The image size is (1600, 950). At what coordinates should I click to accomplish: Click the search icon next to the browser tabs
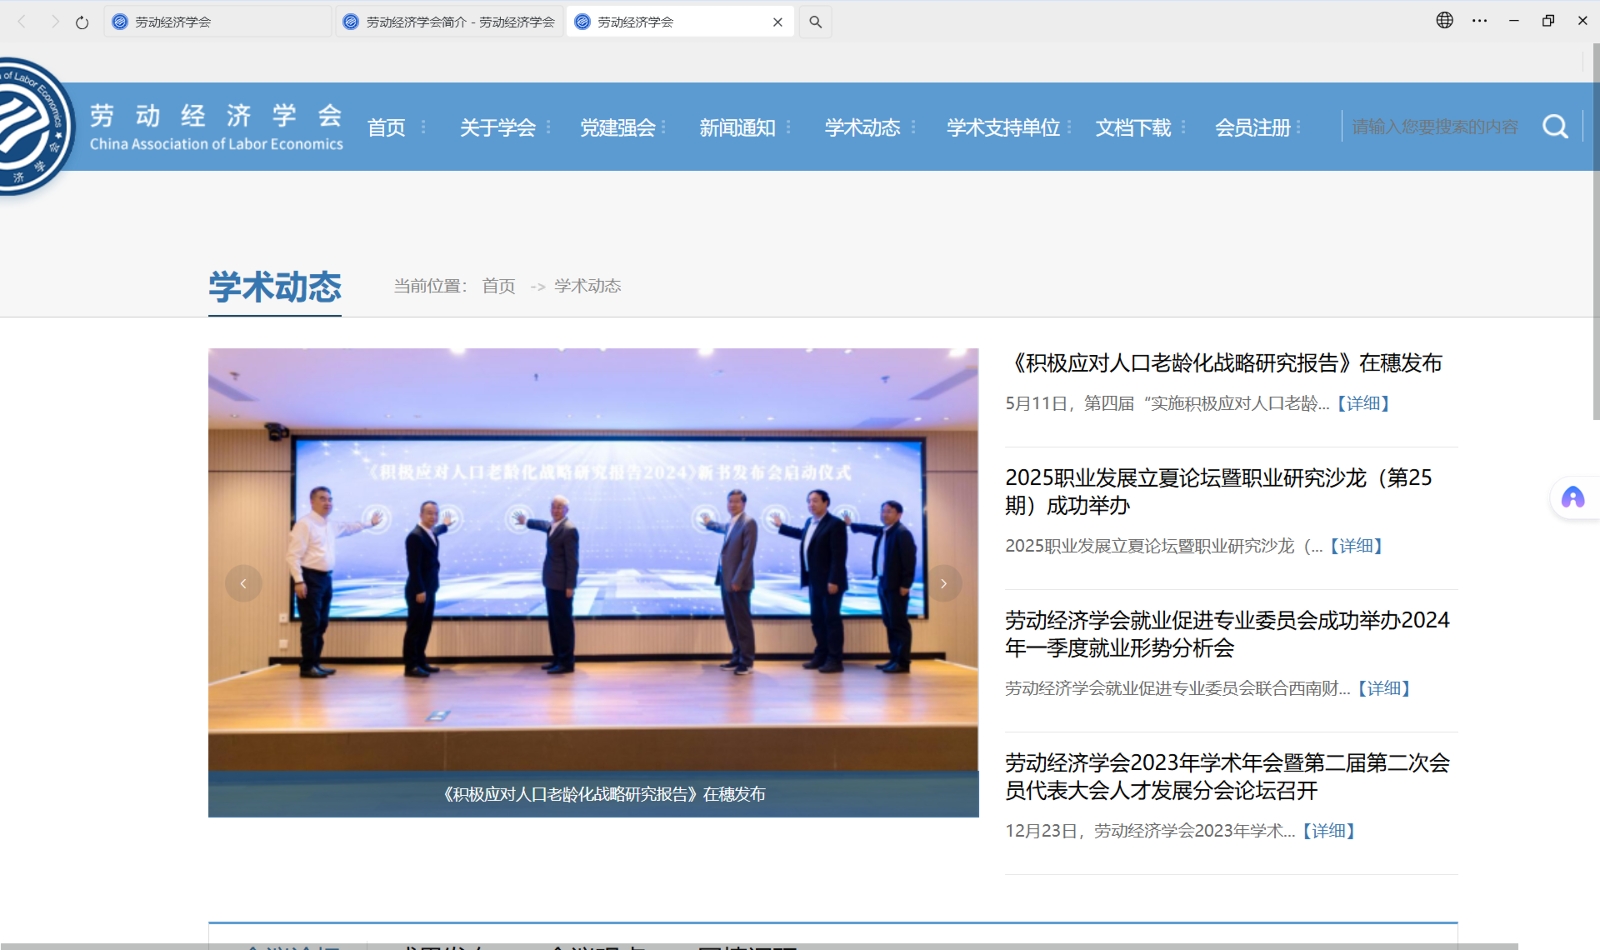tap(814, 21)
